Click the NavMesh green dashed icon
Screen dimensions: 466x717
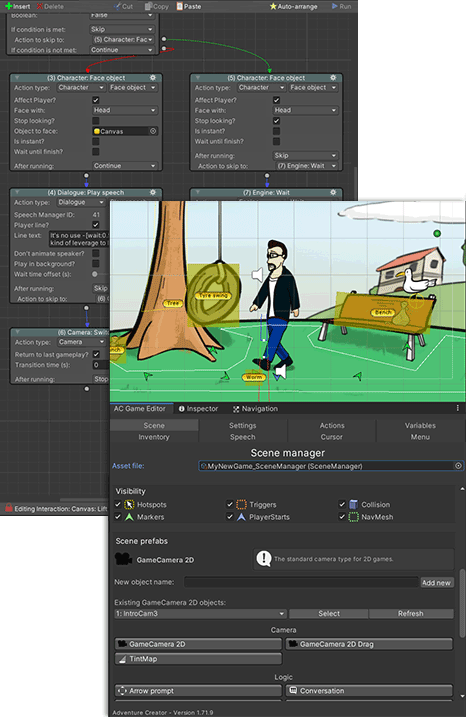tap(354, 517)
